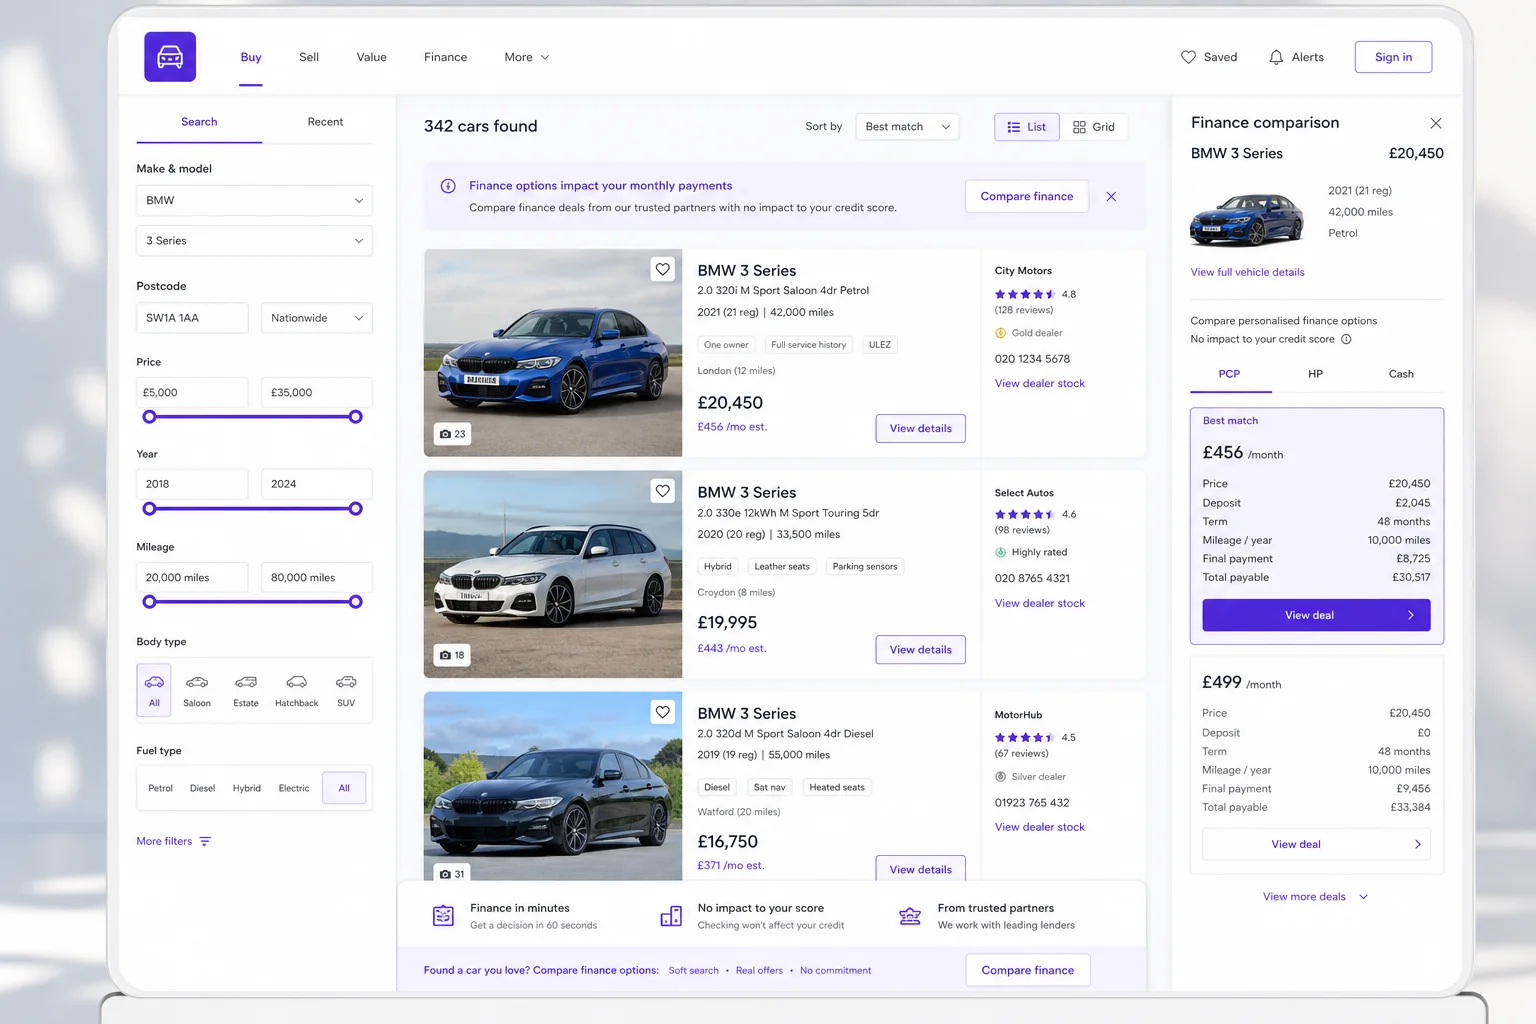Open the BMW make dropdown
The height and width of the screenshot is (1024, 1536).
point(254,200)
